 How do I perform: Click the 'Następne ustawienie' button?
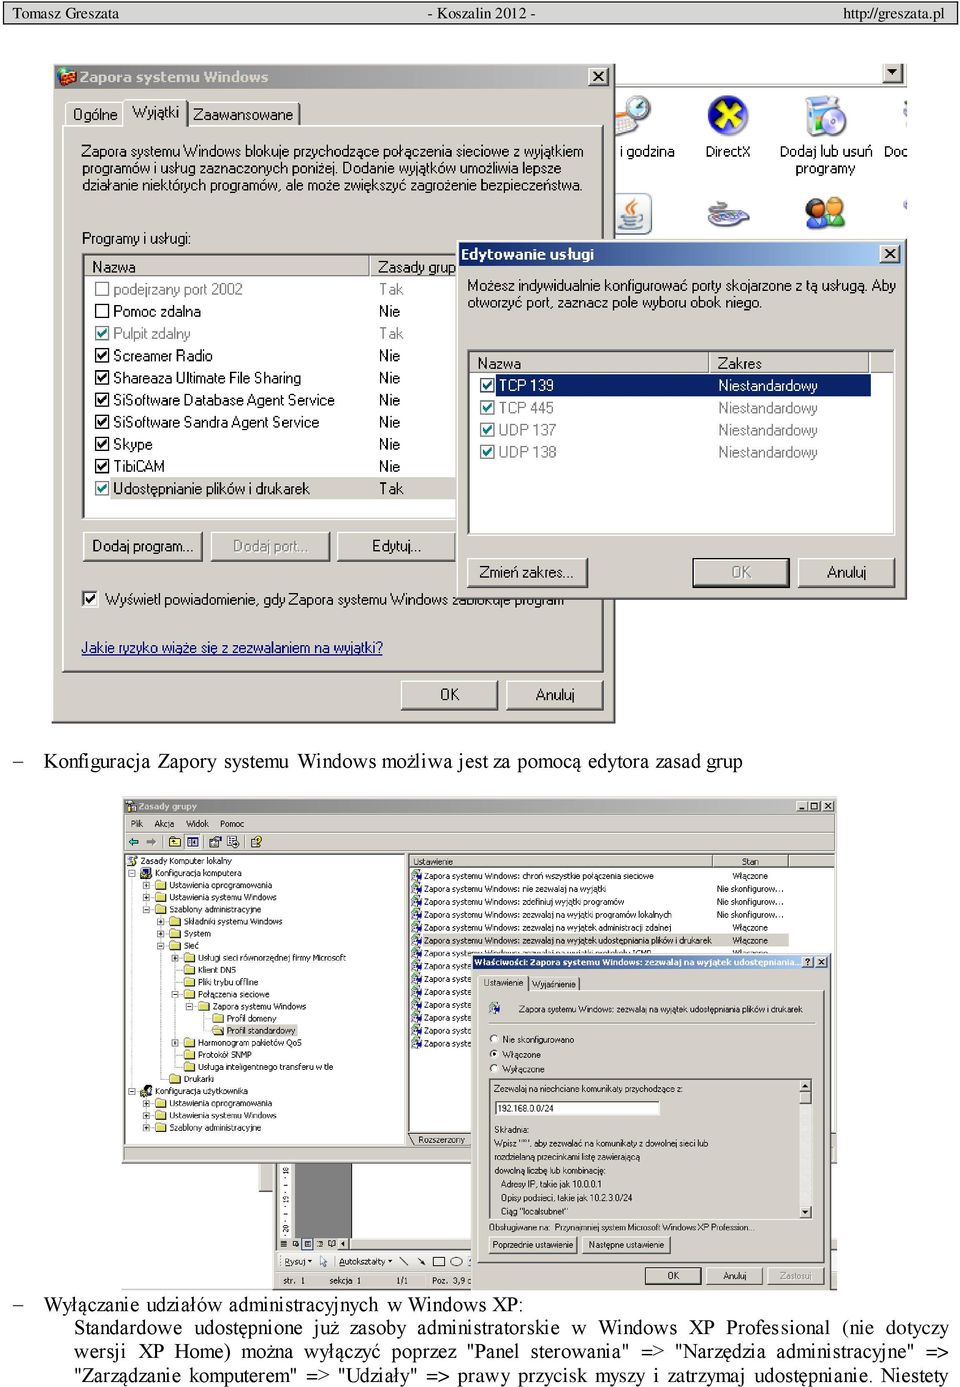click(x=626, y=1245)
